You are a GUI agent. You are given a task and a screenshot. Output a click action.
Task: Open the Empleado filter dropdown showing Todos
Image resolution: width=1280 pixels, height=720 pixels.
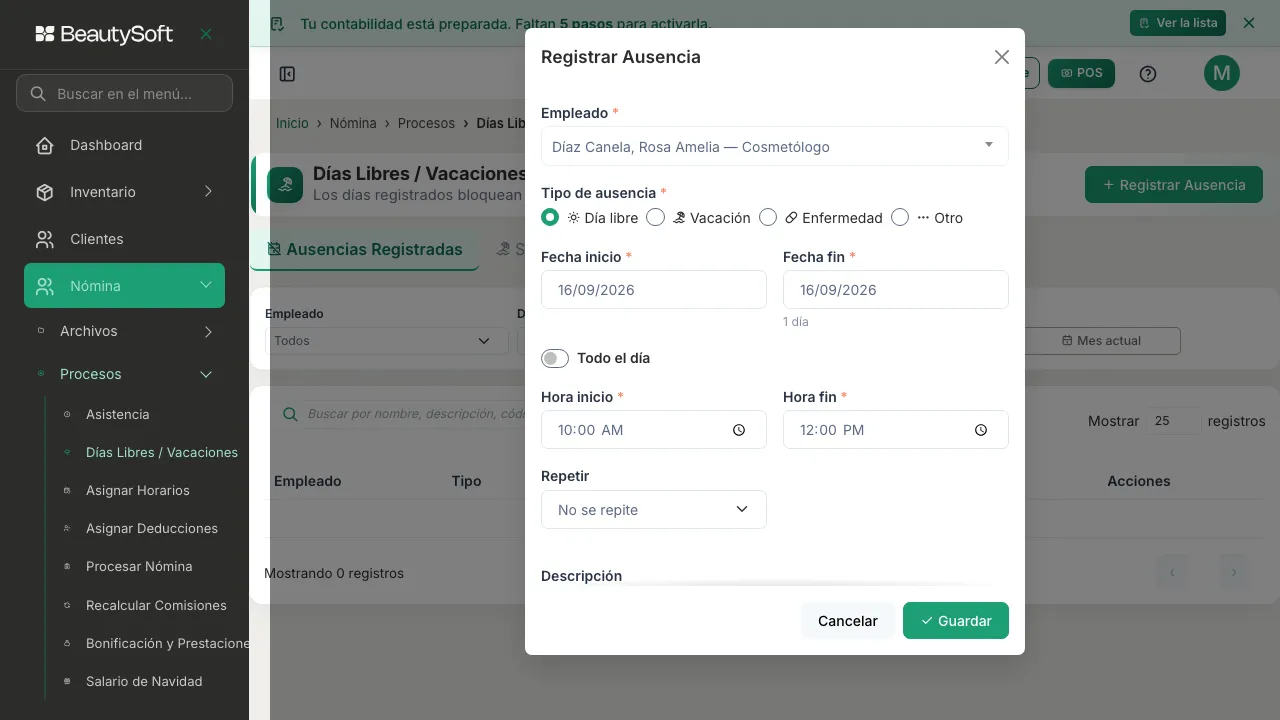click(387, 341)
